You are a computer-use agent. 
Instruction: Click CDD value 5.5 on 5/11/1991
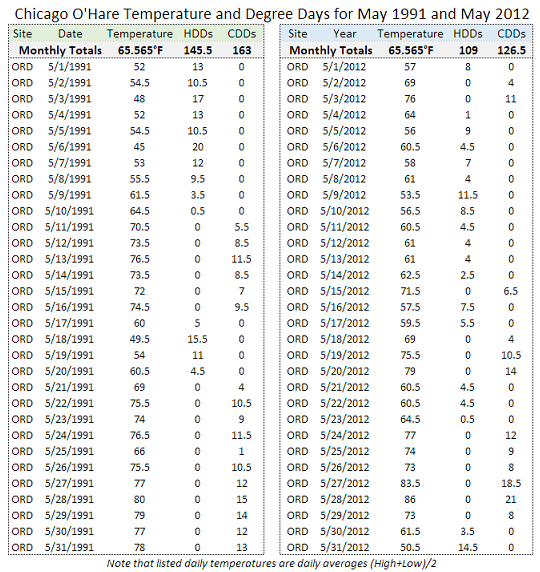pos(242,227)
